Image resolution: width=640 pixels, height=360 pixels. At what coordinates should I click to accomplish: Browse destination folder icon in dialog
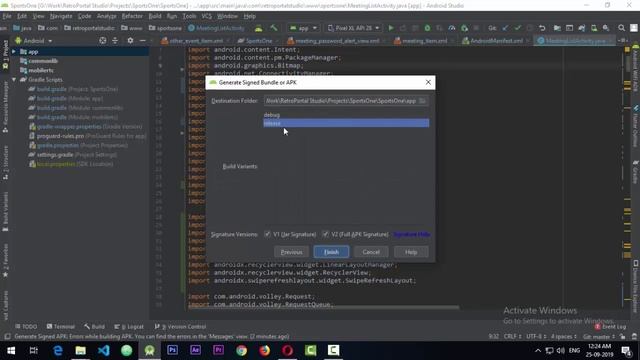tap(422, 101)
